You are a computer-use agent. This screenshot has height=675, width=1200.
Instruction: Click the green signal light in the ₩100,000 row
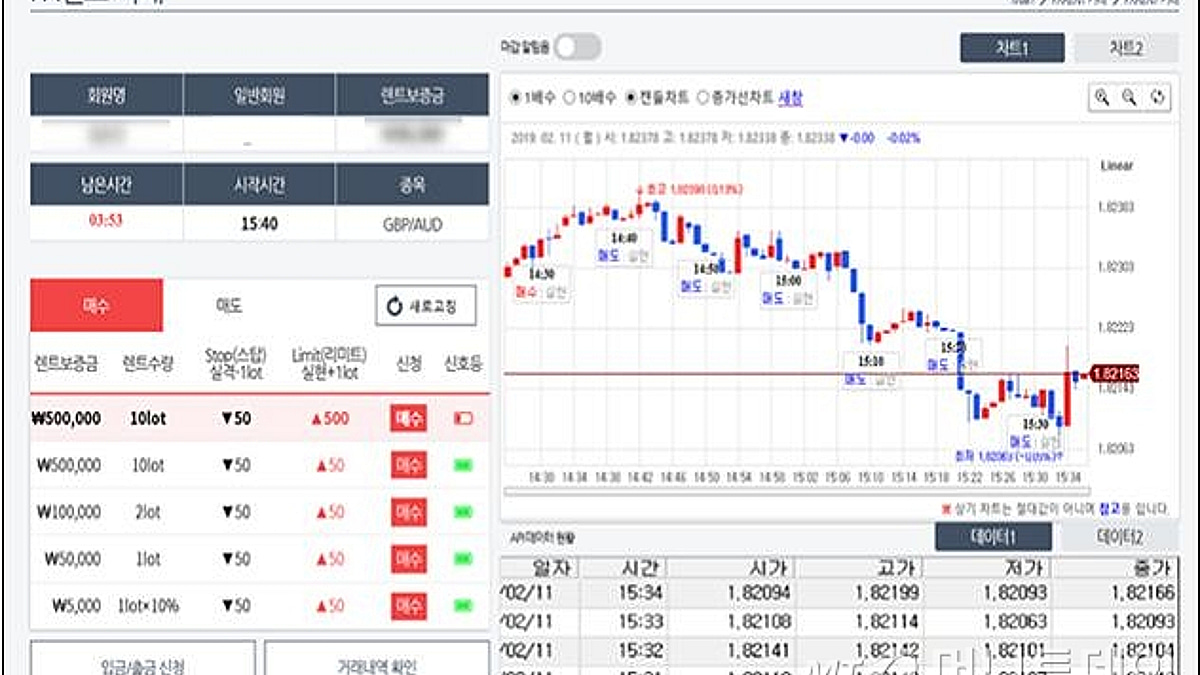463,512
